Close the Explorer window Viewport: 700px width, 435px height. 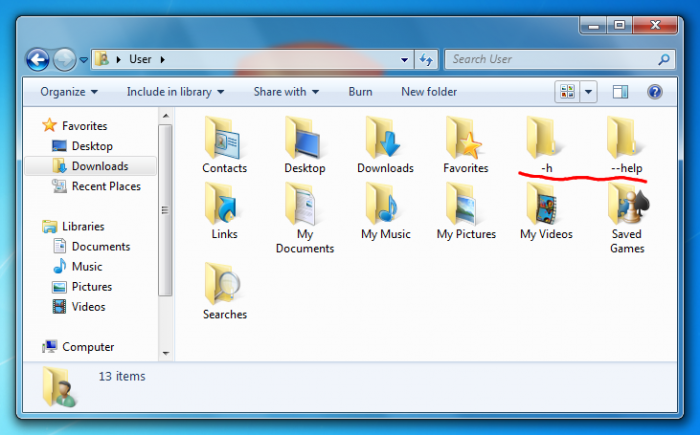click(654, 25)
